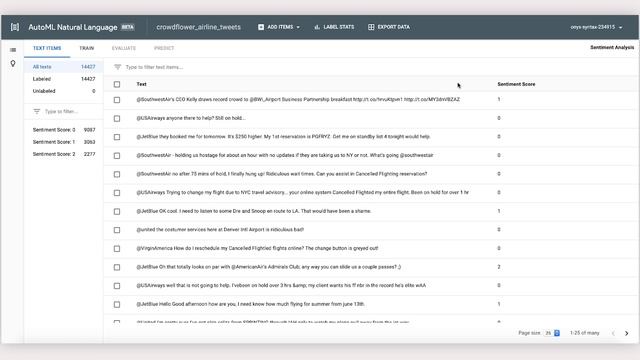Filter by Sentiment Score: 0
The height and width of the screenshot is (360, 640).
64,130
